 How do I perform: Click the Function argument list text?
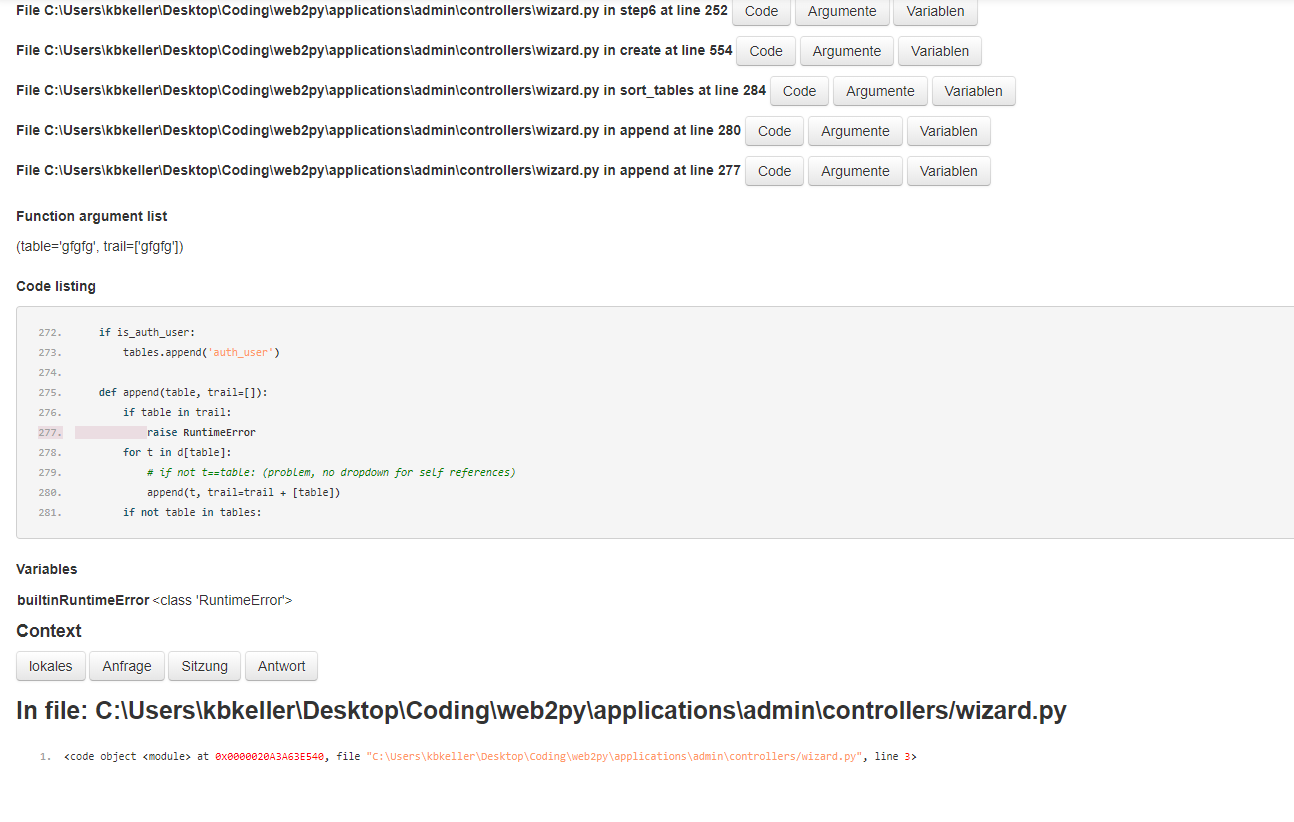pos(91,216)
